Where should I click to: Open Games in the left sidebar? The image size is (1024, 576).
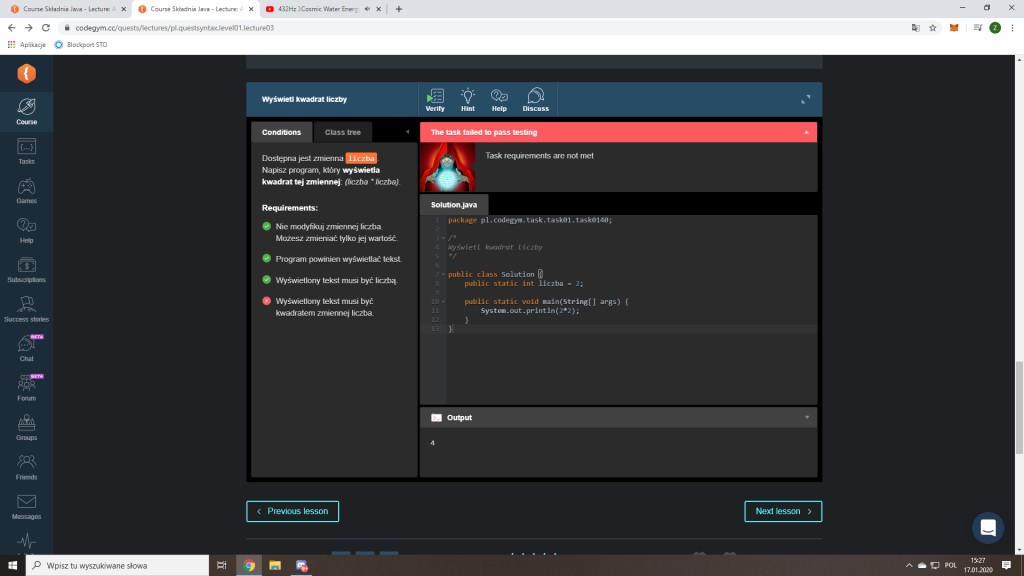click(27, 190)
